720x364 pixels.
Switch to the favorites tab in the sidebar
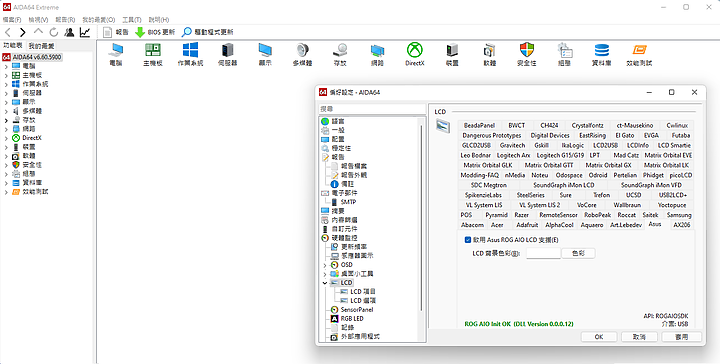click(41, 46)
